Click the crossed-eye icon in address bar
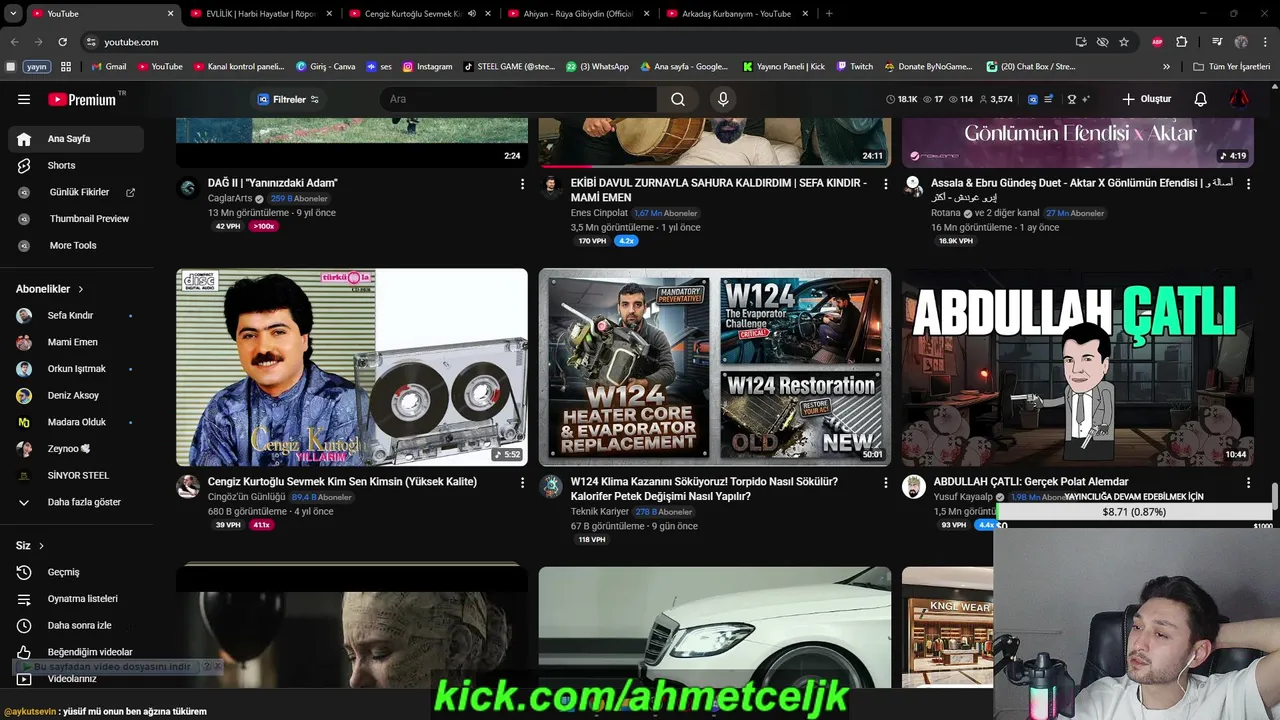The width and height of the screenshot is (1280, 720). (1102, 42)
